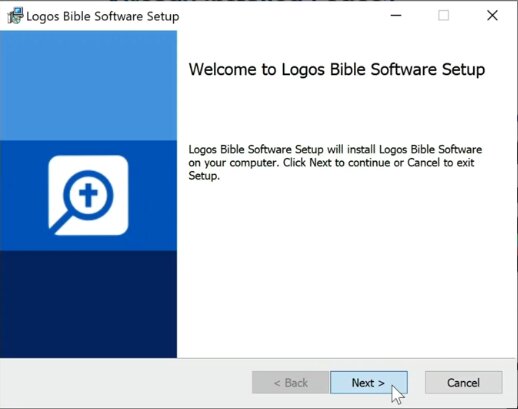
Task: Click the greyed-out Back button
Action: [x=290, y=383]
